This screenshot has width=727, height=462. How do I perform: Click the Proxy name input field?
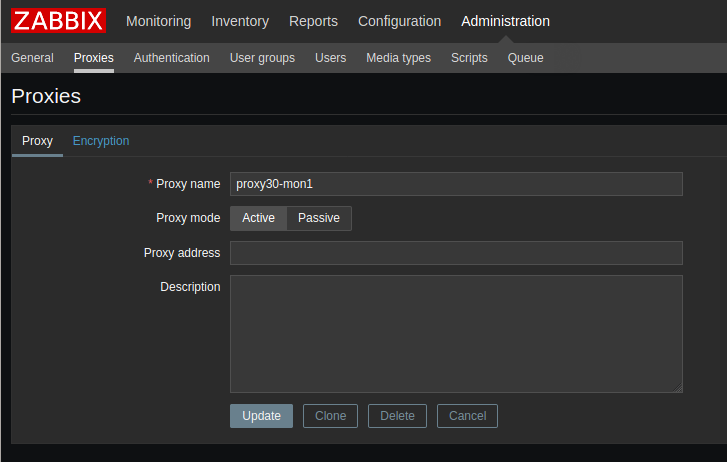[x=456, y=184]
